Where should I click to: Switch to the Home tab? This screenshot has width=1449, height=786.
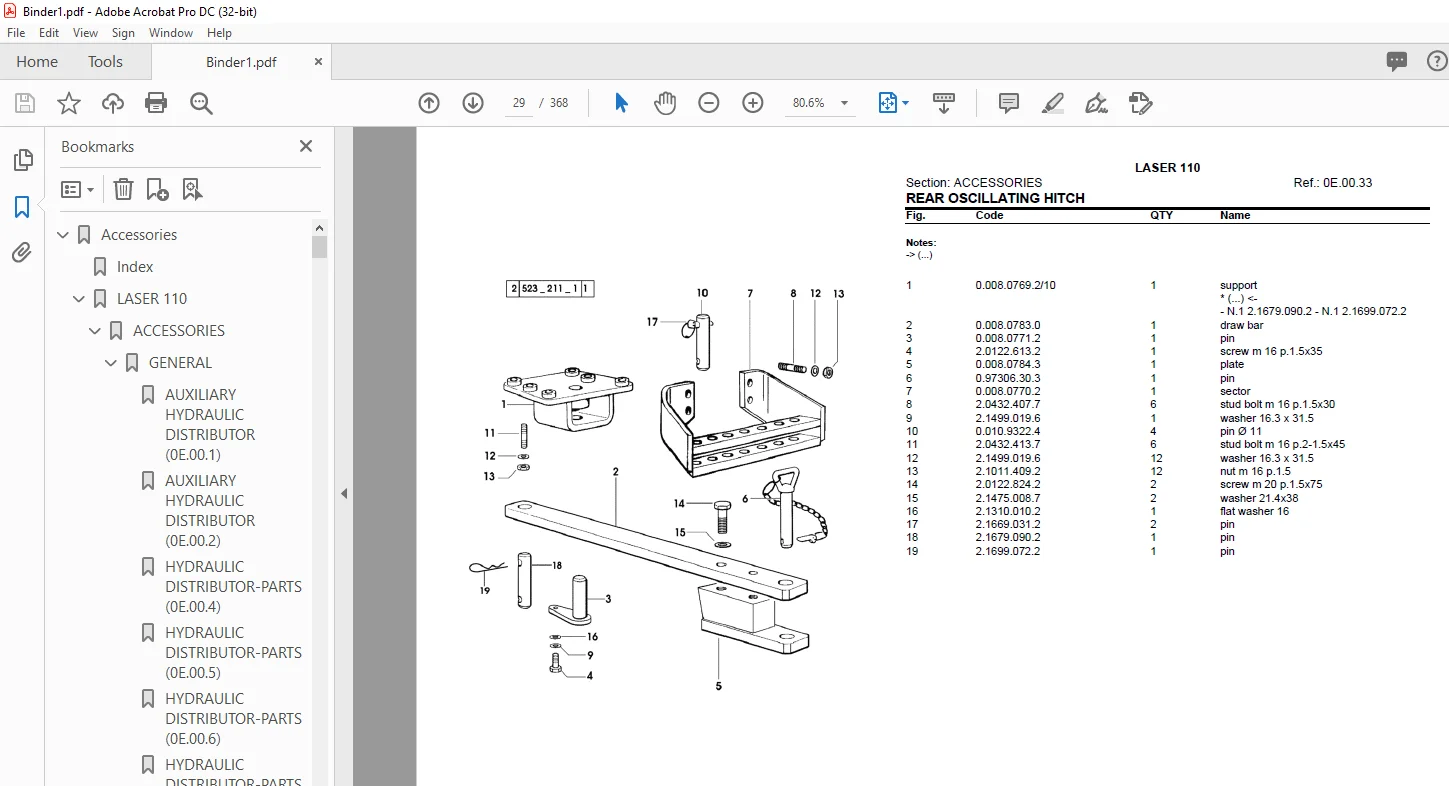(37, 62)
